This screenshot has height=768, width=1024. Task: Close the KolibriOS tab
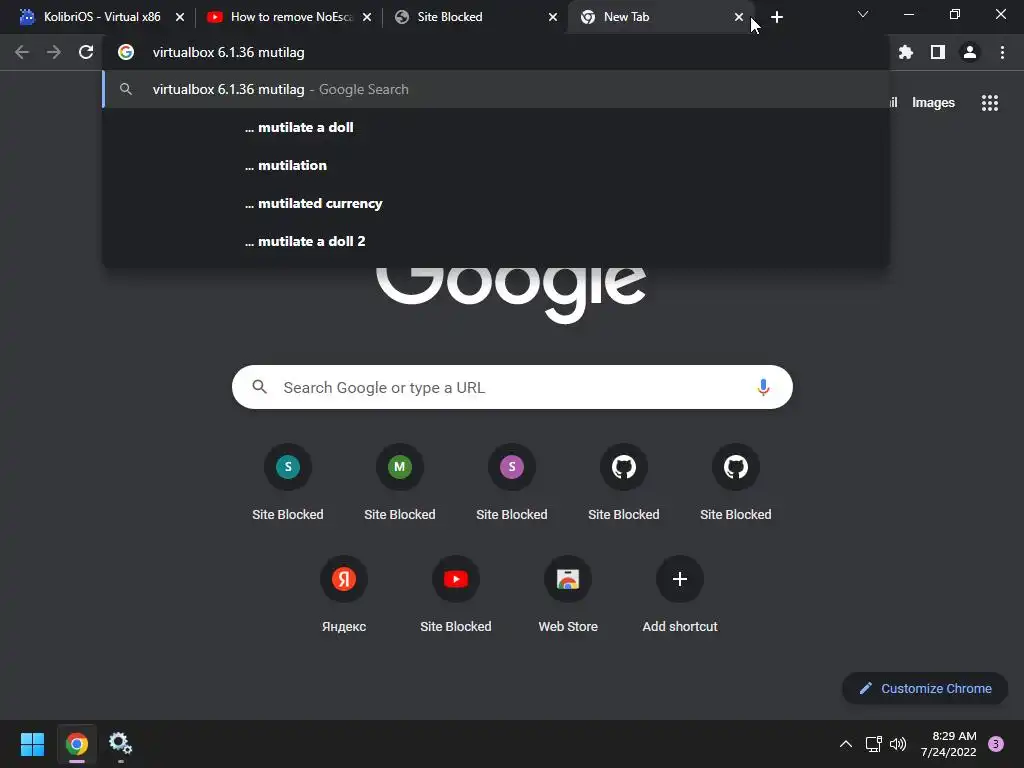click(180, 17)
